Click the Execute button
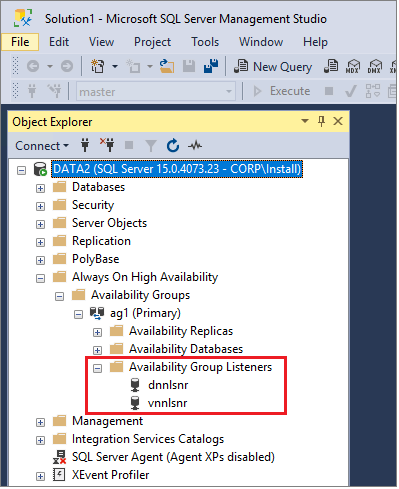Screen dimensions: 399x489 point(282,91)
